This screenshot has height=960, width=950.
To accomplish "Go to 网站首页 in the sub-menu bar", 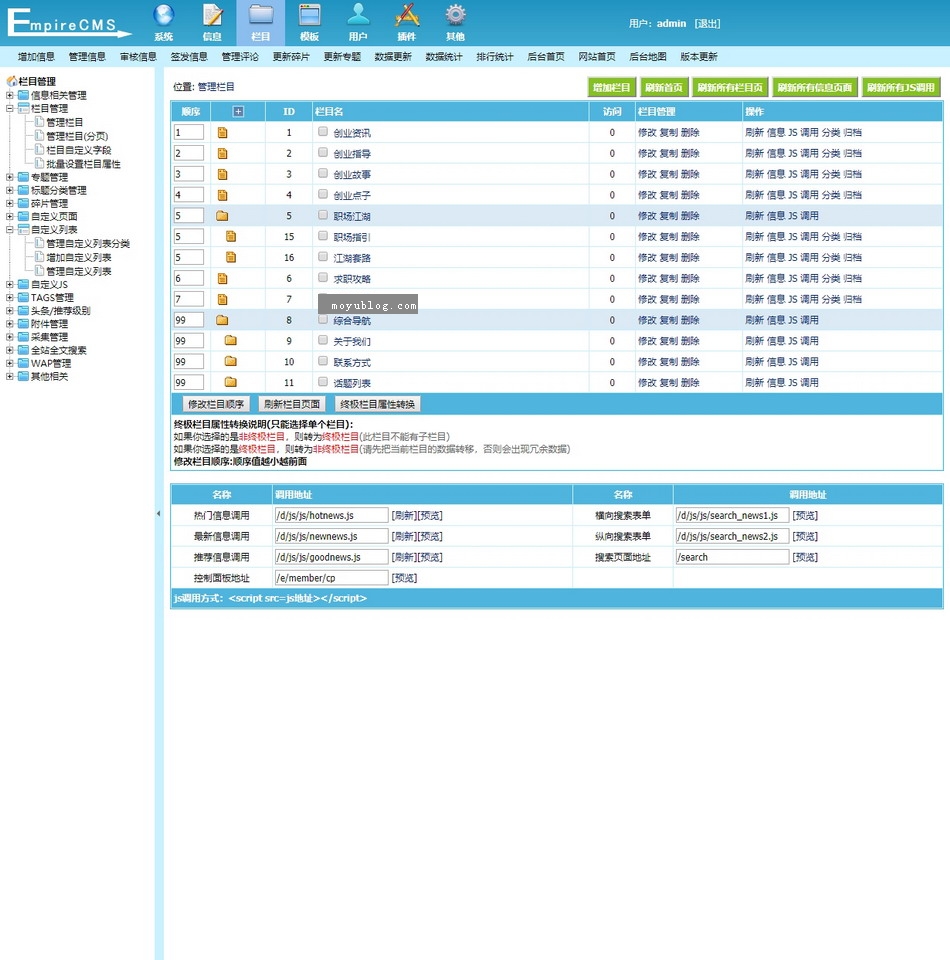I will (597, 56).
